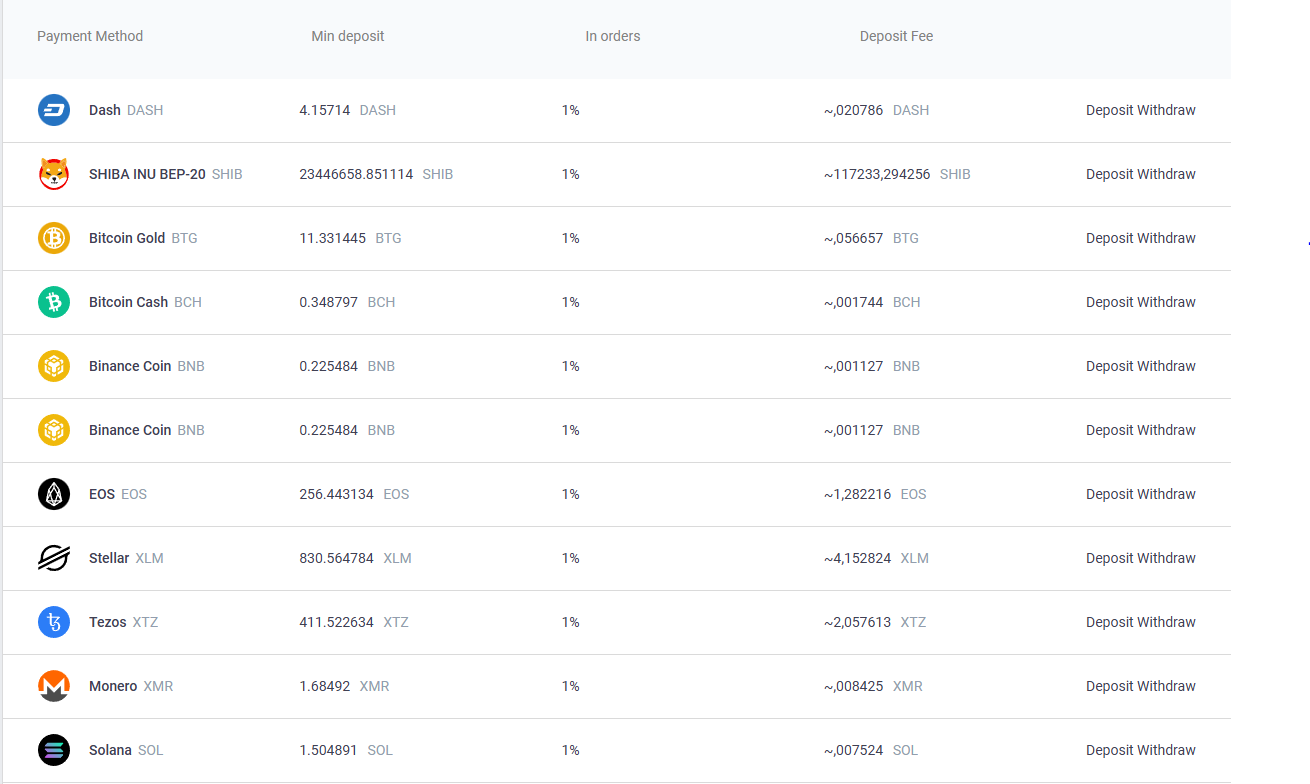Choose Withdraw for Bitcoin Cash
1310x784 pixels.
1168,302
